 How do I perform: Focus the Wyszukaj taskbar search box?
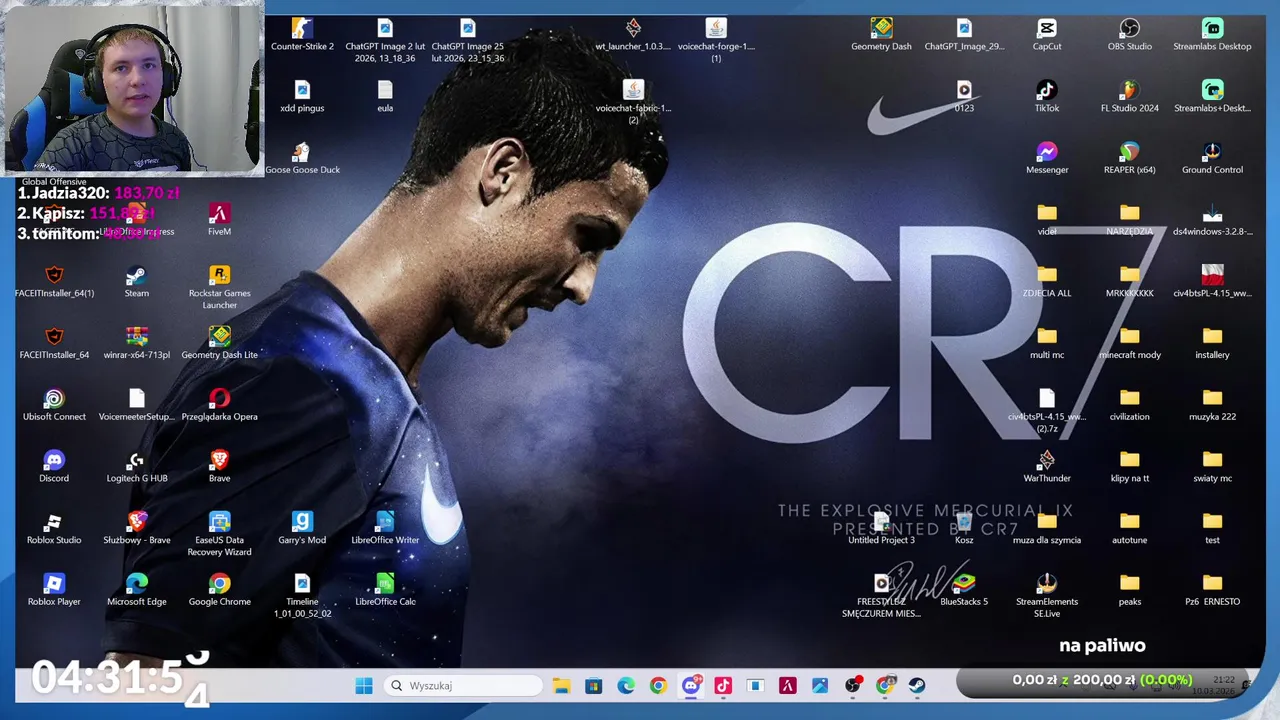[464, 685]
